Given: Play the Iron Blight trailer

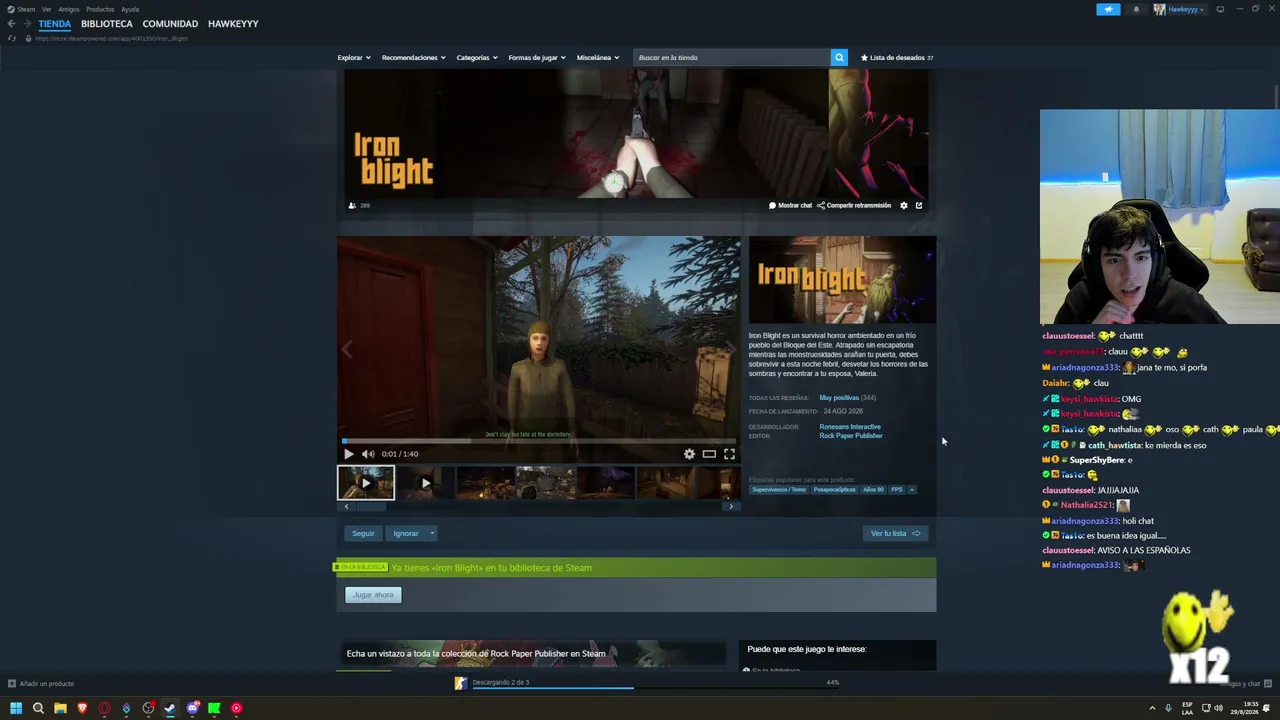Looking at the screenshot, I should [348, 454].
